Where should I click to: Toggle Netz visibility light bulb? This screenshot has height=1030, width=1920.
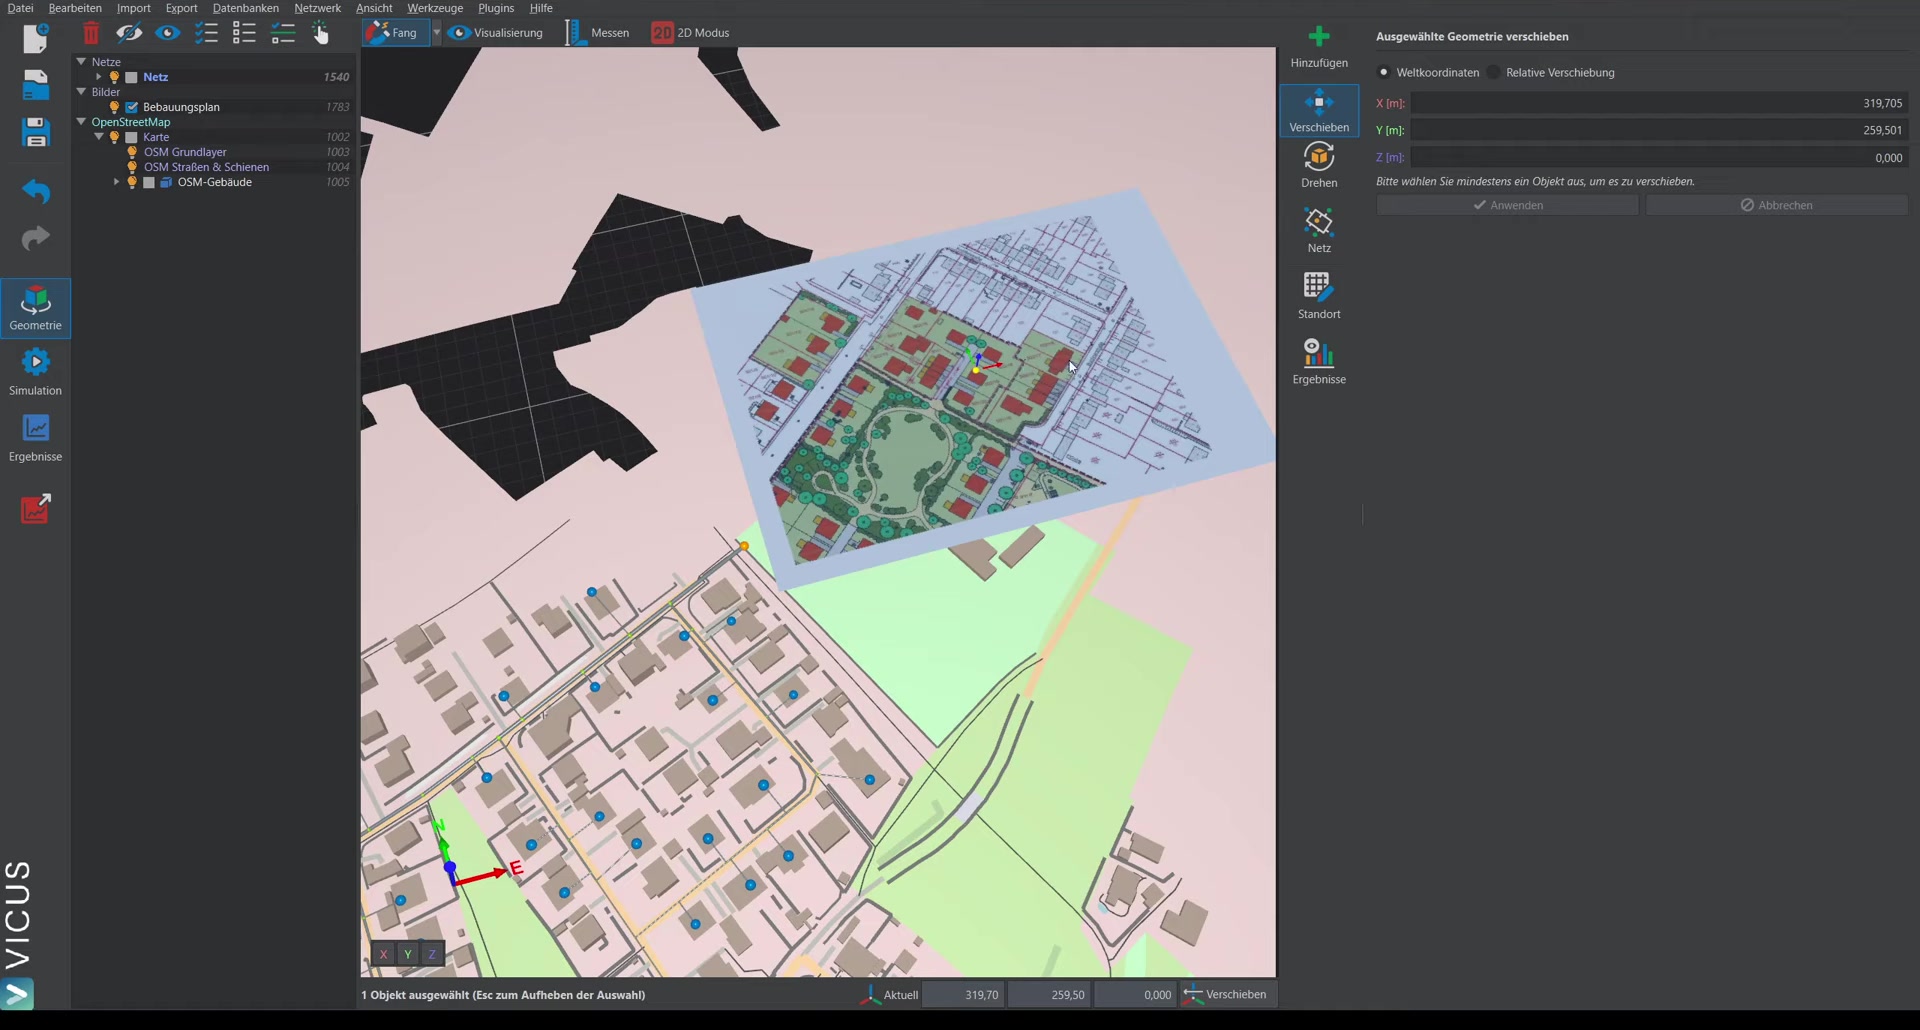(x=114, y=77)
